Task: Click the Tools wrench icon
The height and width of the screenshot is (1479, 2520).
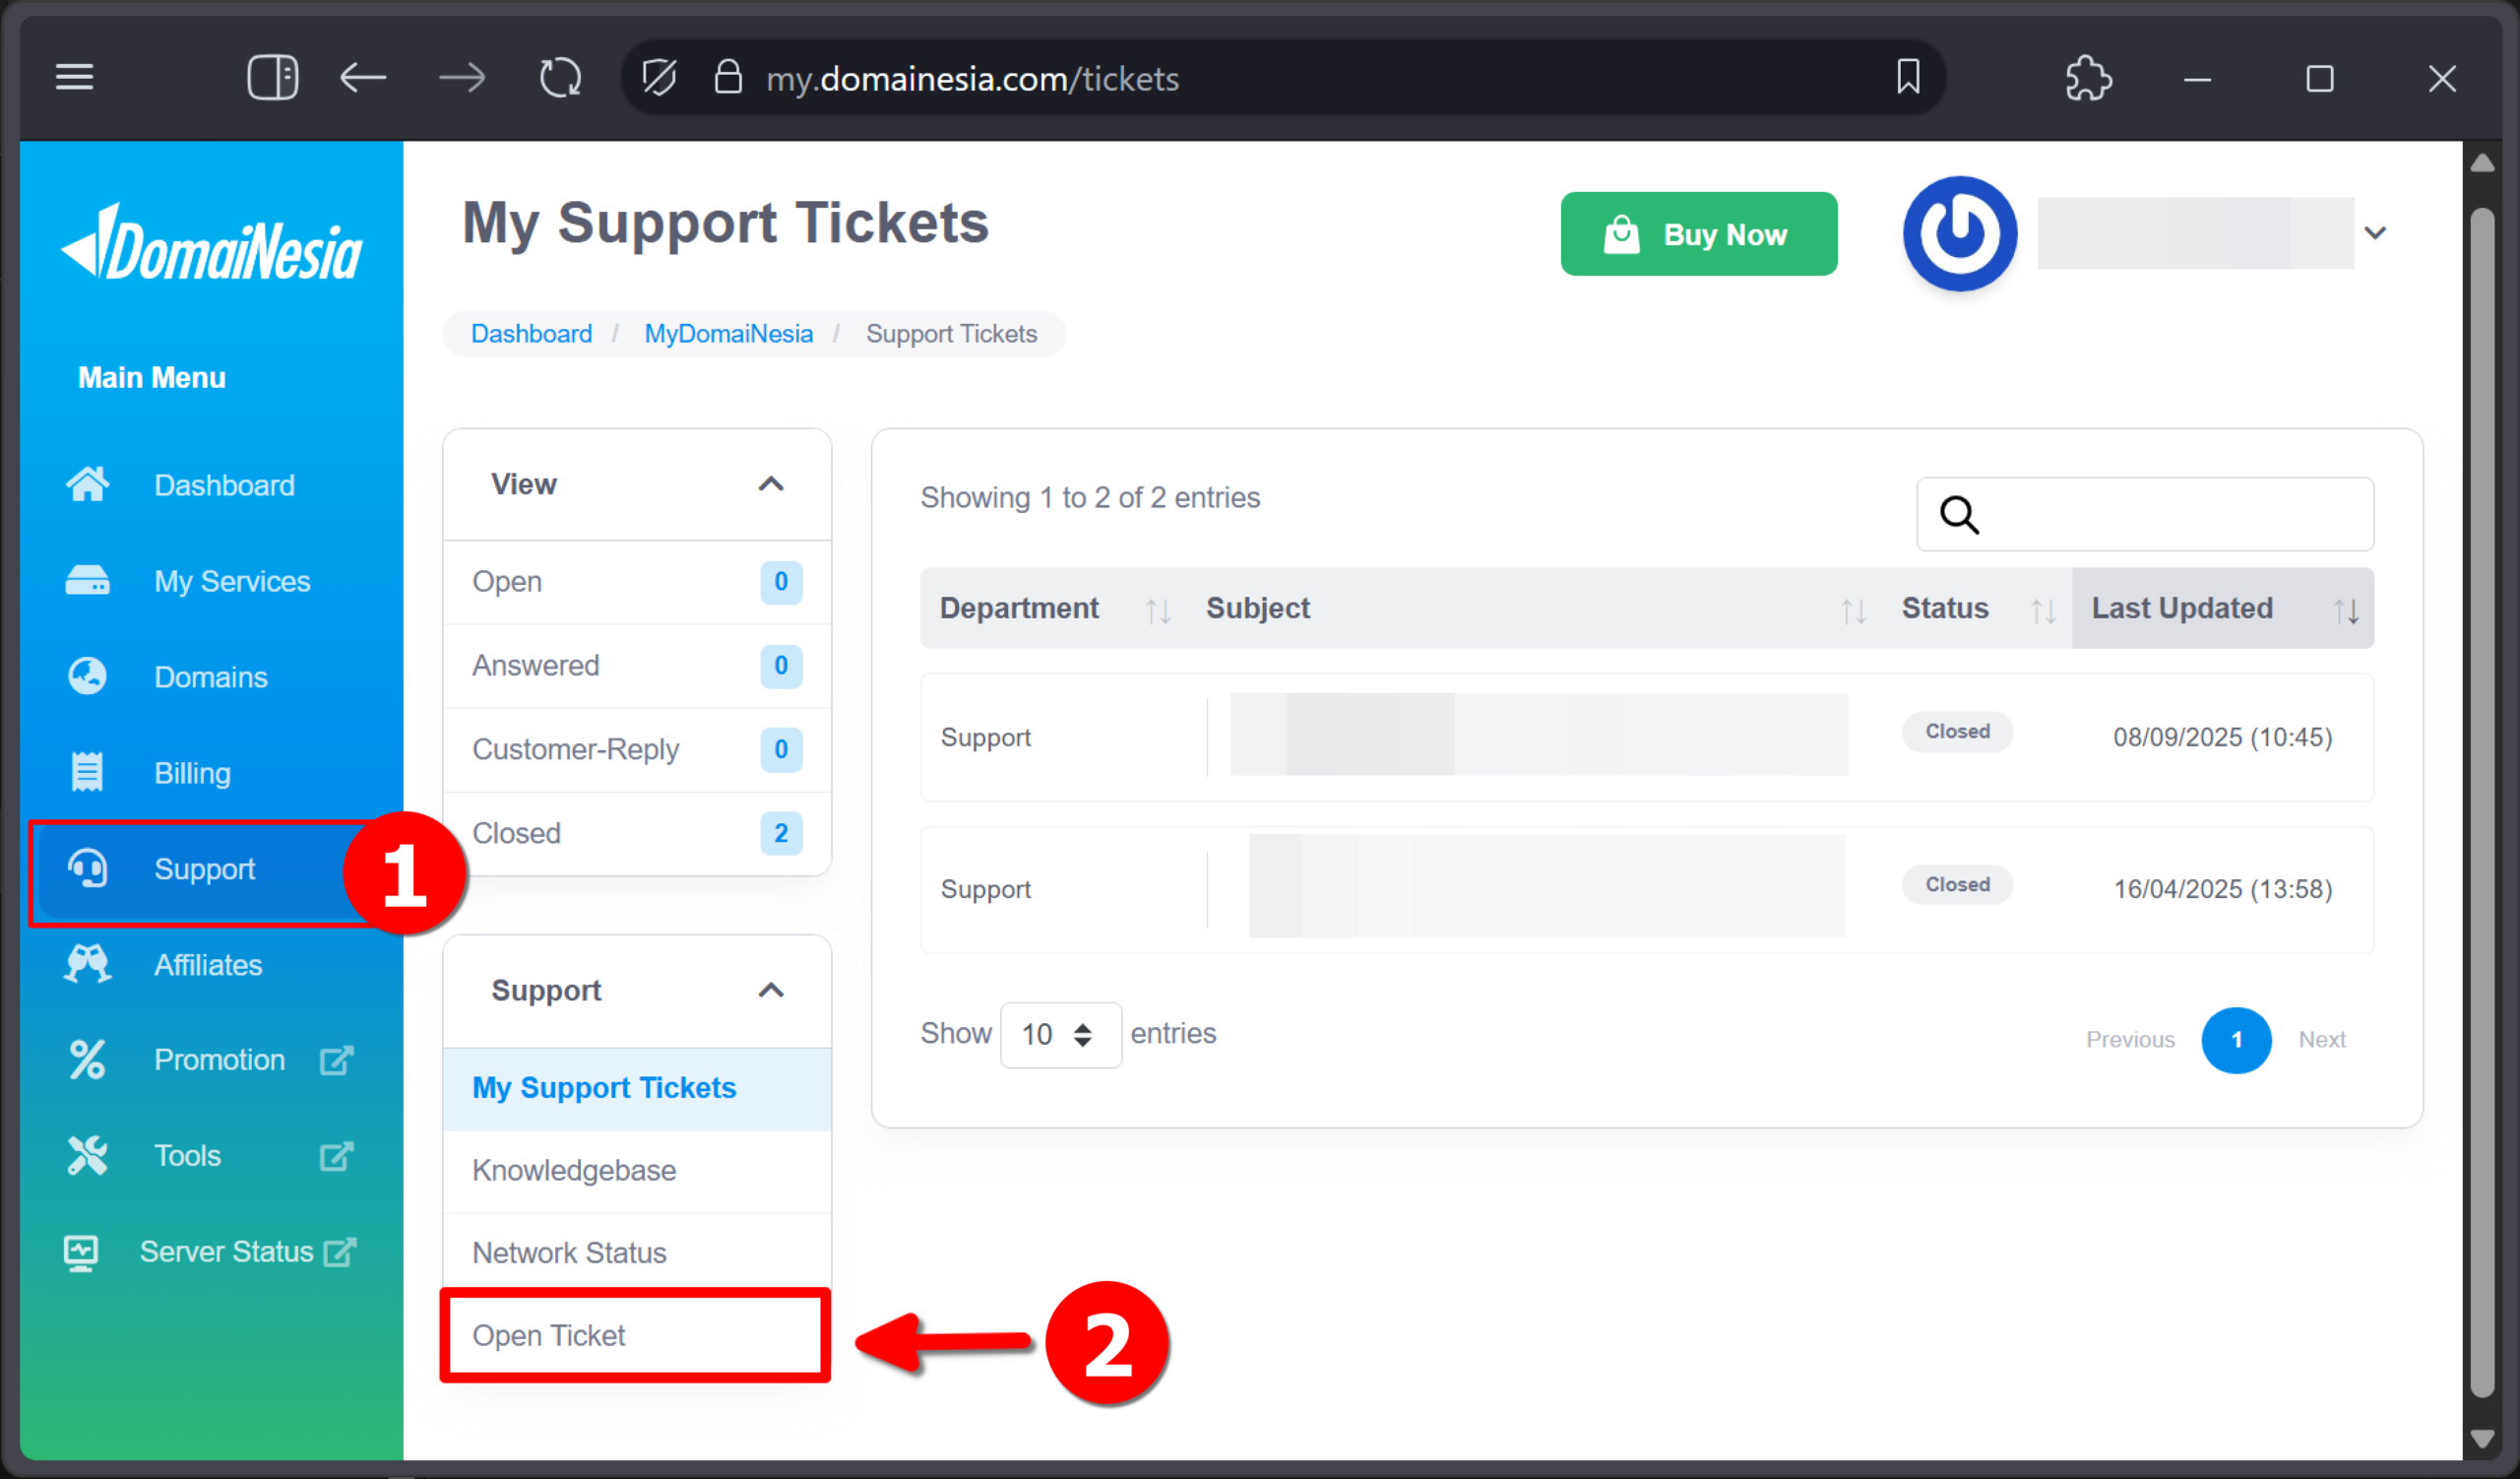Action: point(87,1156)
